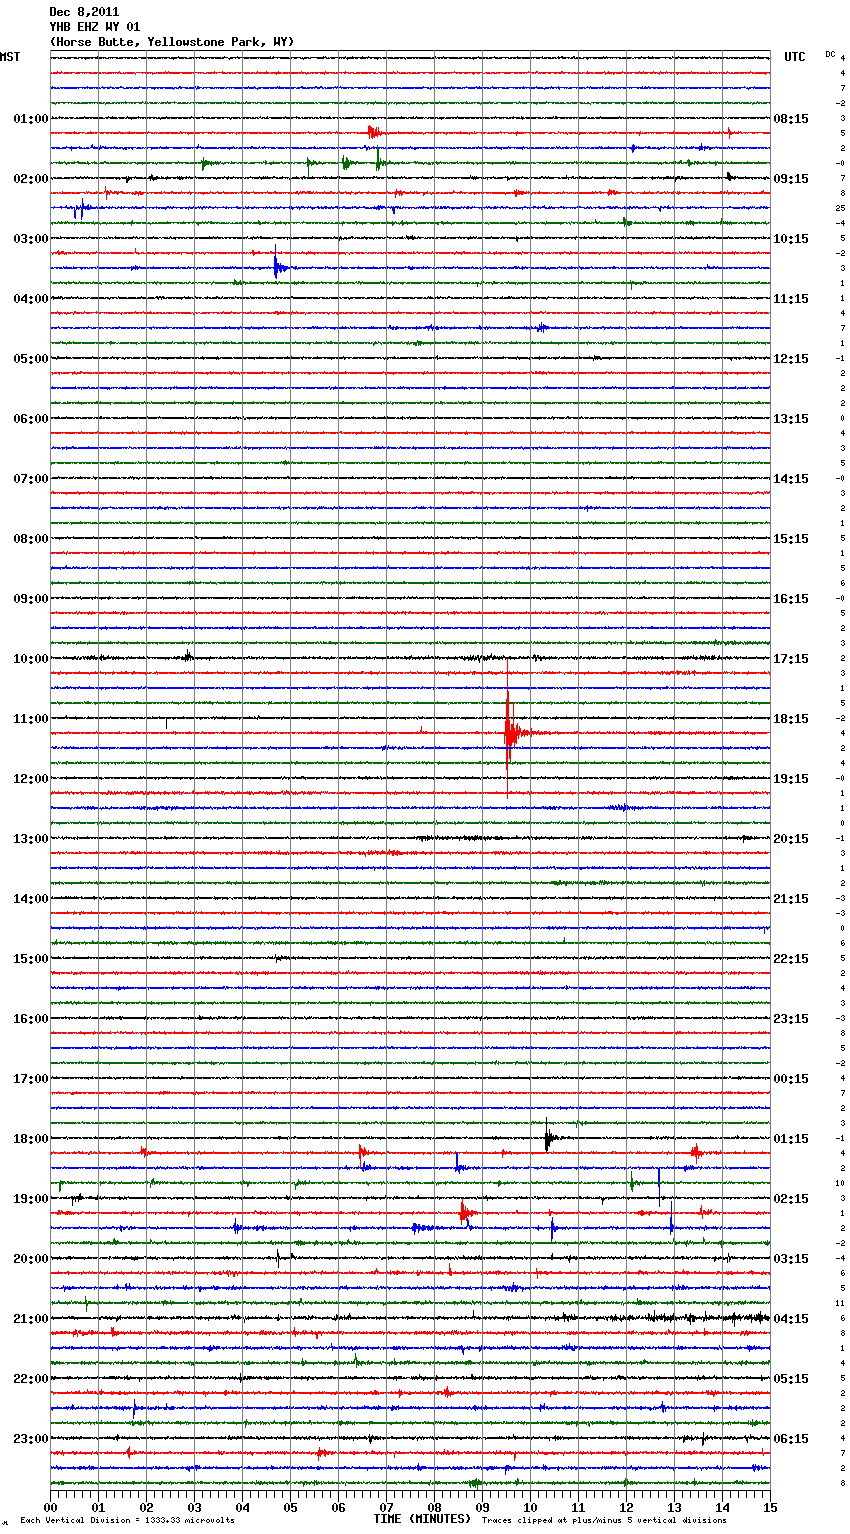This screenshot has width=850, height=1534.
Task: Select the '12:00' MST row label
Action: tap(31, 779)
